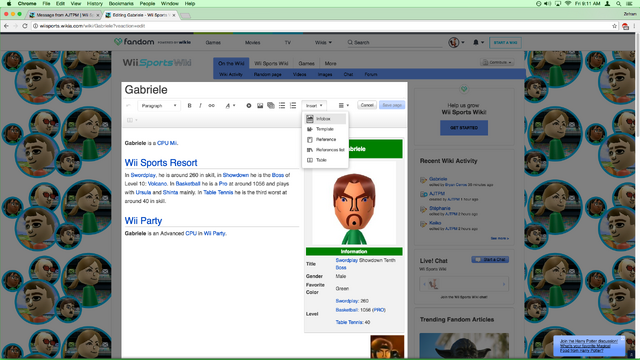Choose Template from Insert menu
This screenshot has width=640, height=360.
(x=325, y=129)
